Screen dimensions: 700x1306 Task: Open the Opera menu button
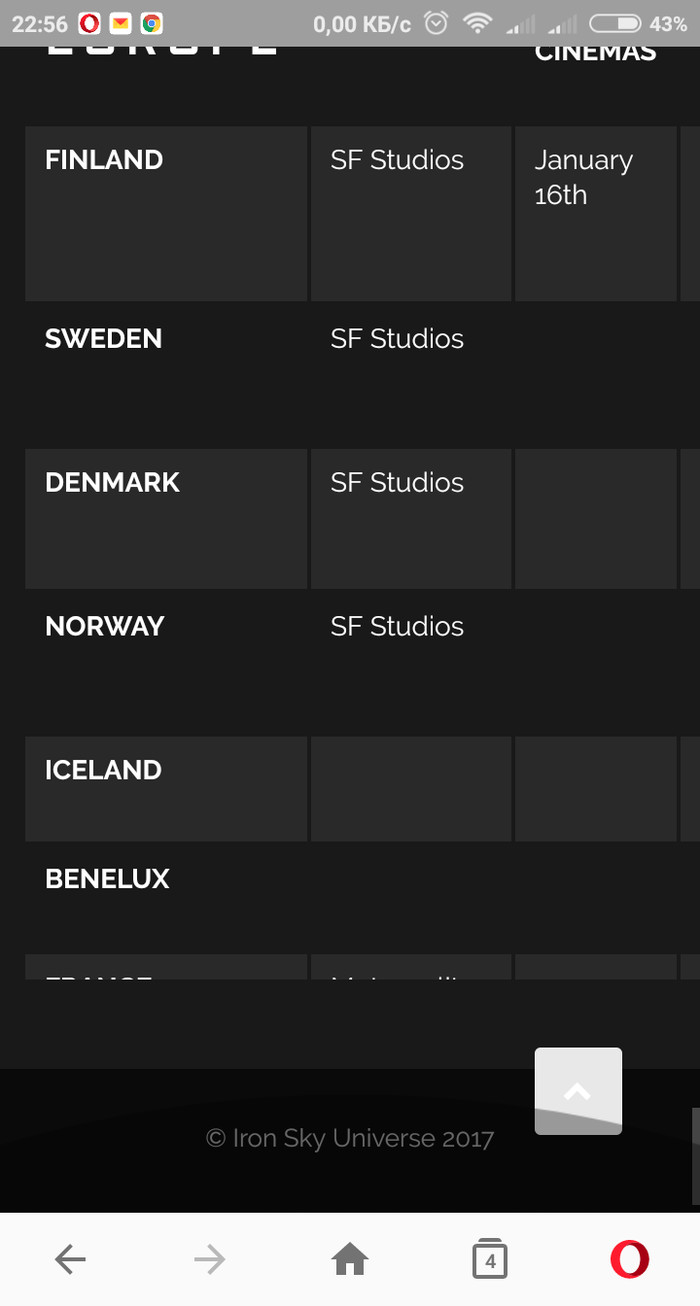pos(629,1260)
